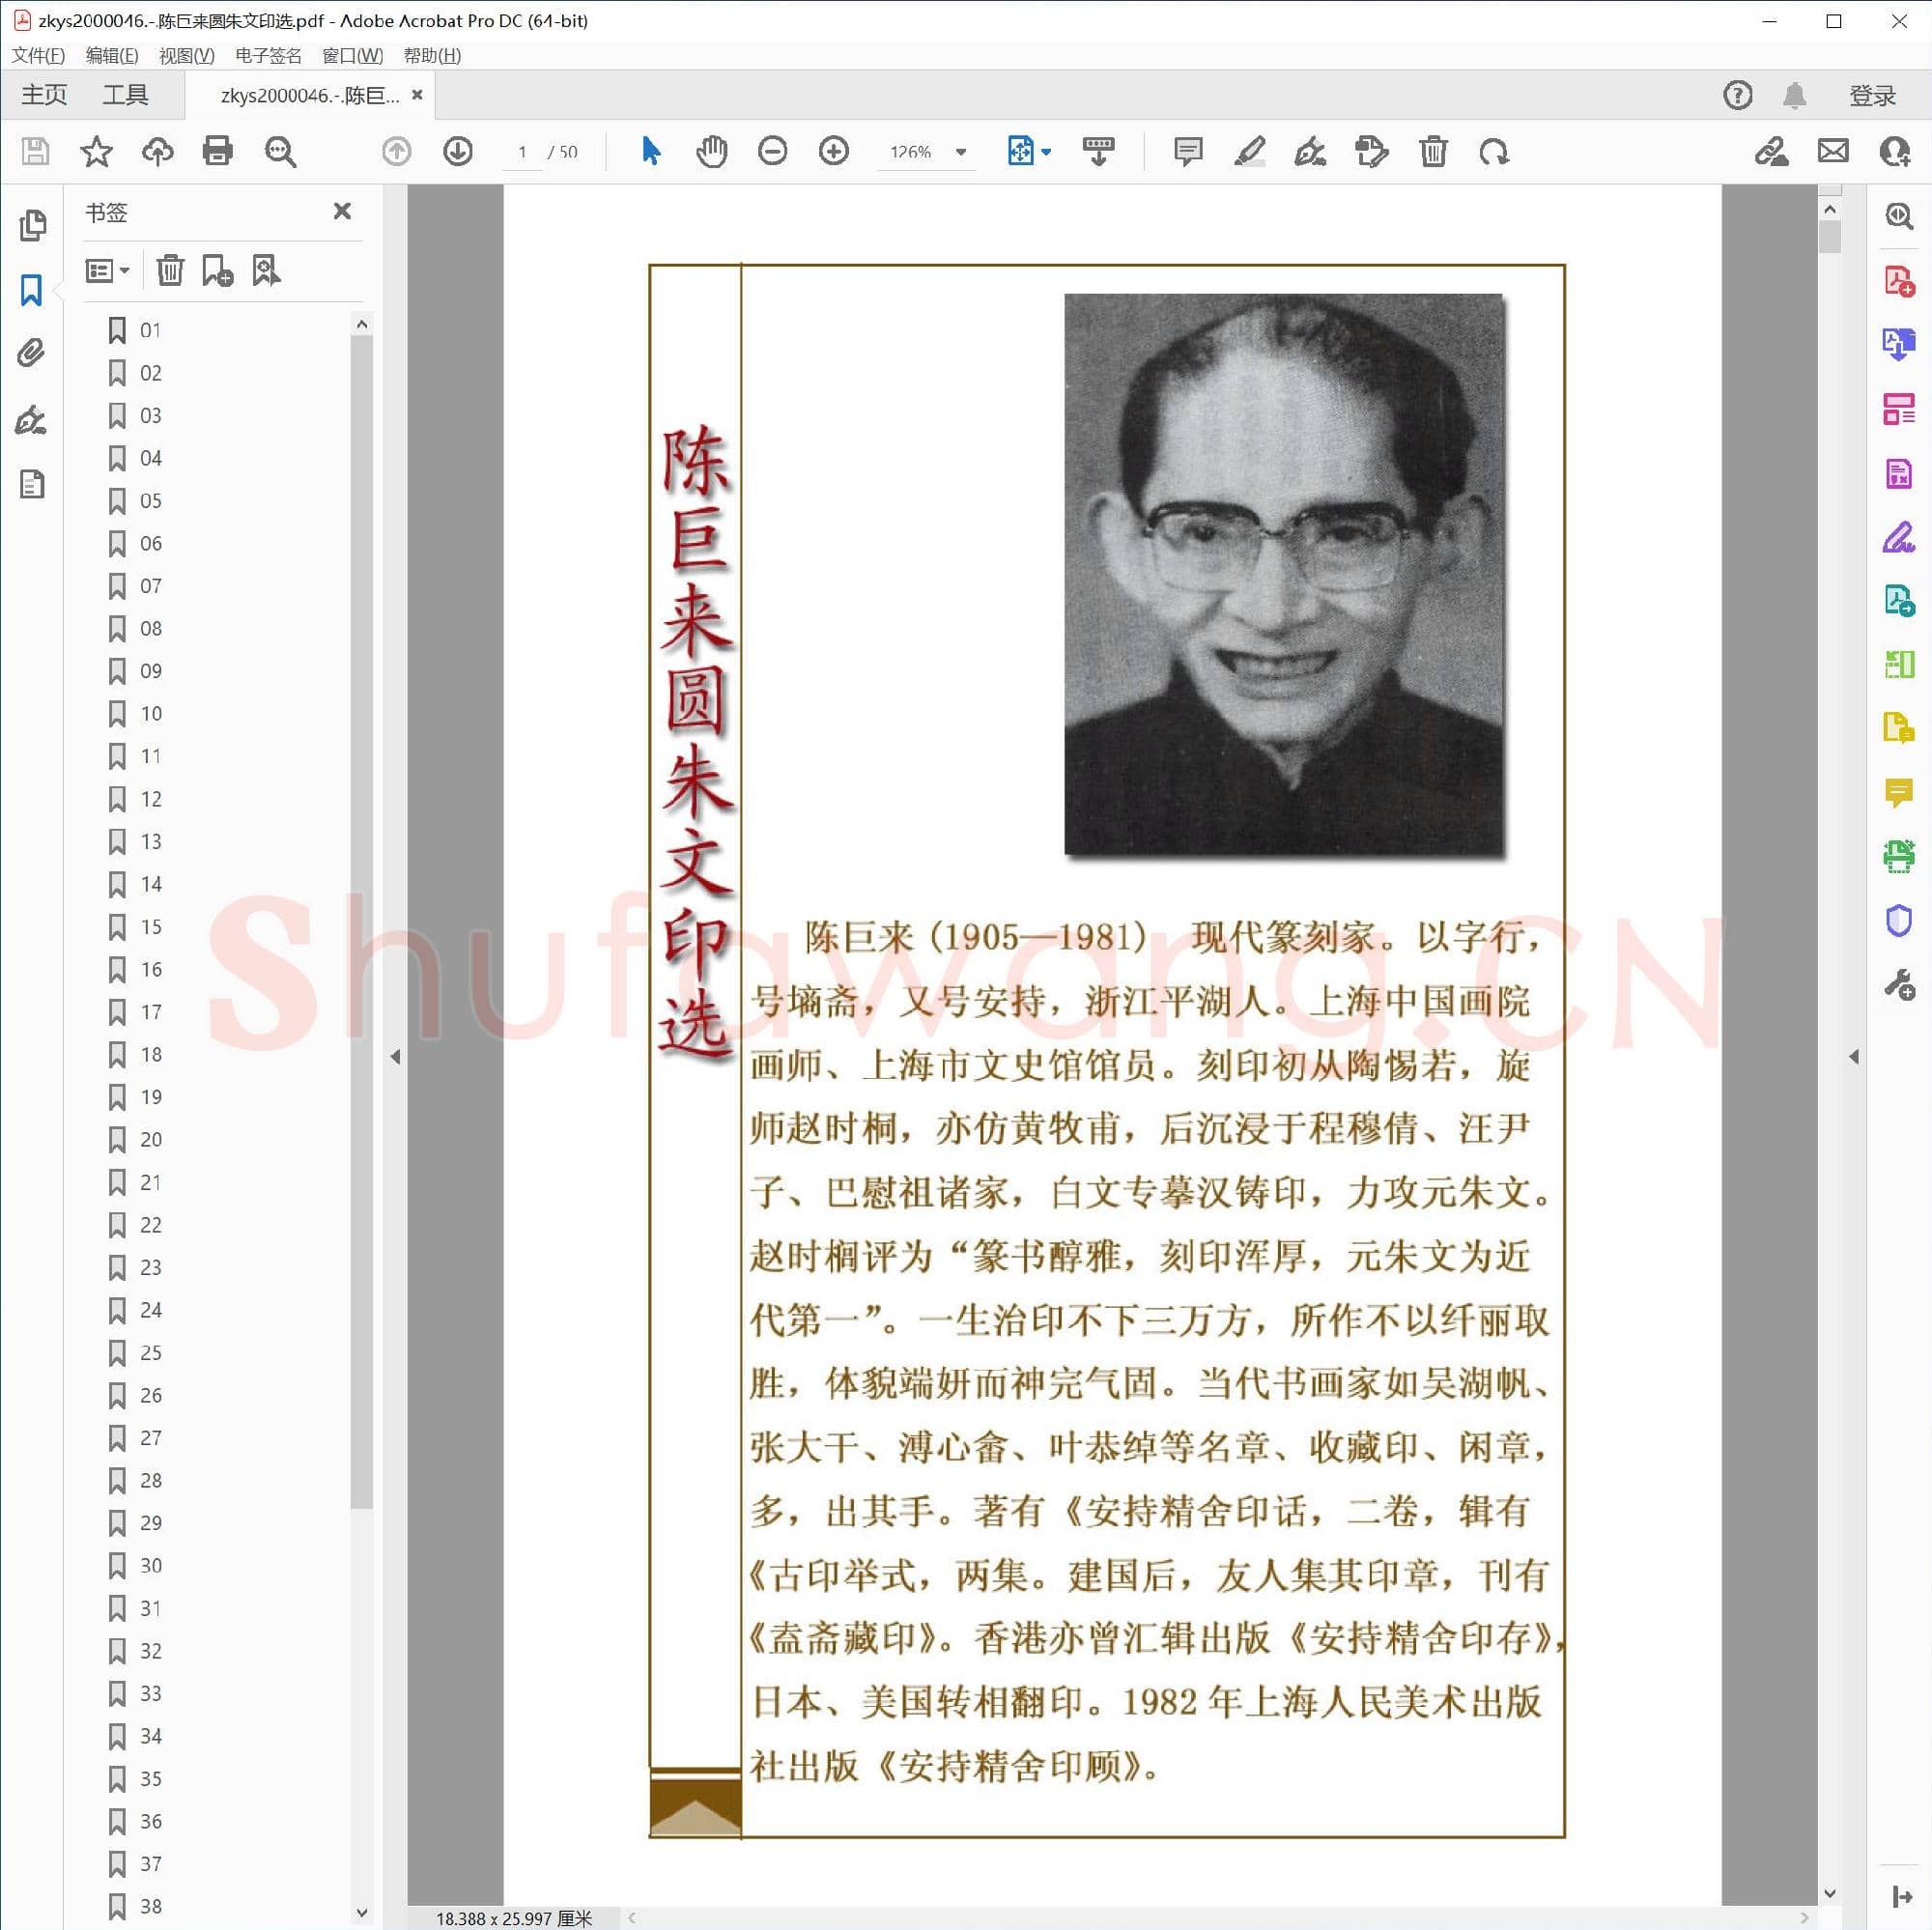Open the page display options dropdown
Viewport: 1932px width, 1930px height.
click(1044, 152)
